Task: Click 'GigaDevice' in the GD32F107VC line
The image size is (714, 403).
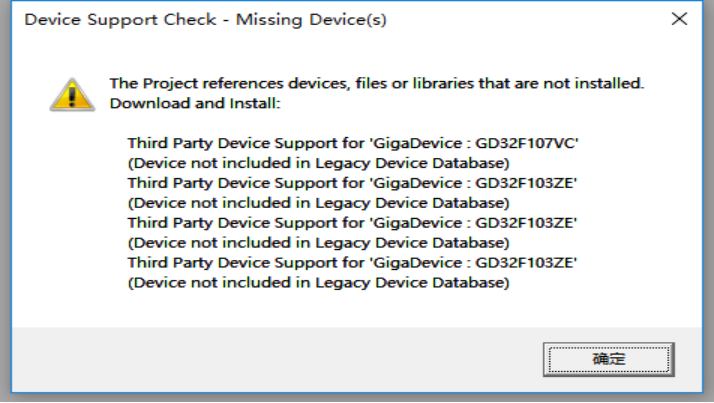Action: [x=418, y=143]
